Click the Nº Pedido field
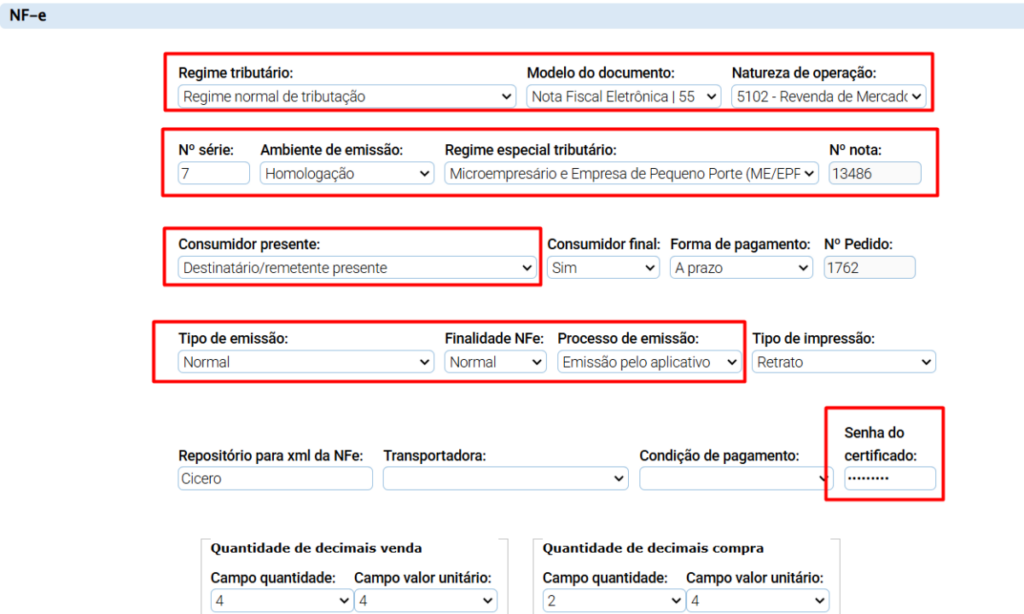 pos(869,268)
